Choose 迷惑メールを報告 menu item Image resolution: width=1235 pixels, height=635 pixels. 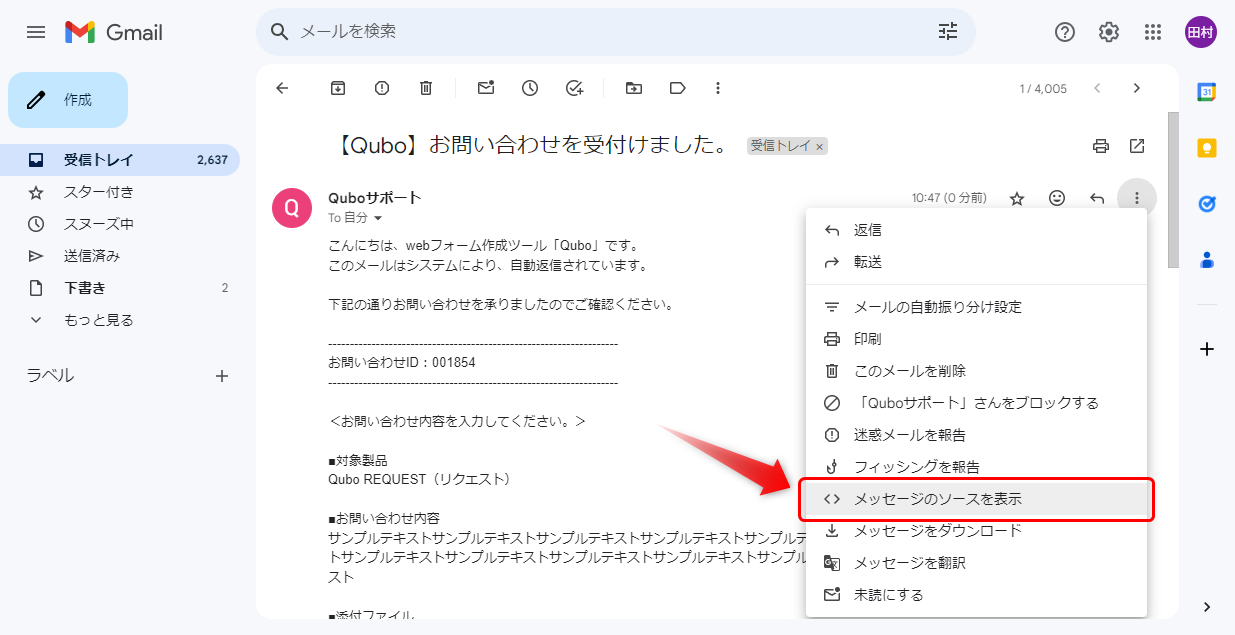(x=976, y=435)
